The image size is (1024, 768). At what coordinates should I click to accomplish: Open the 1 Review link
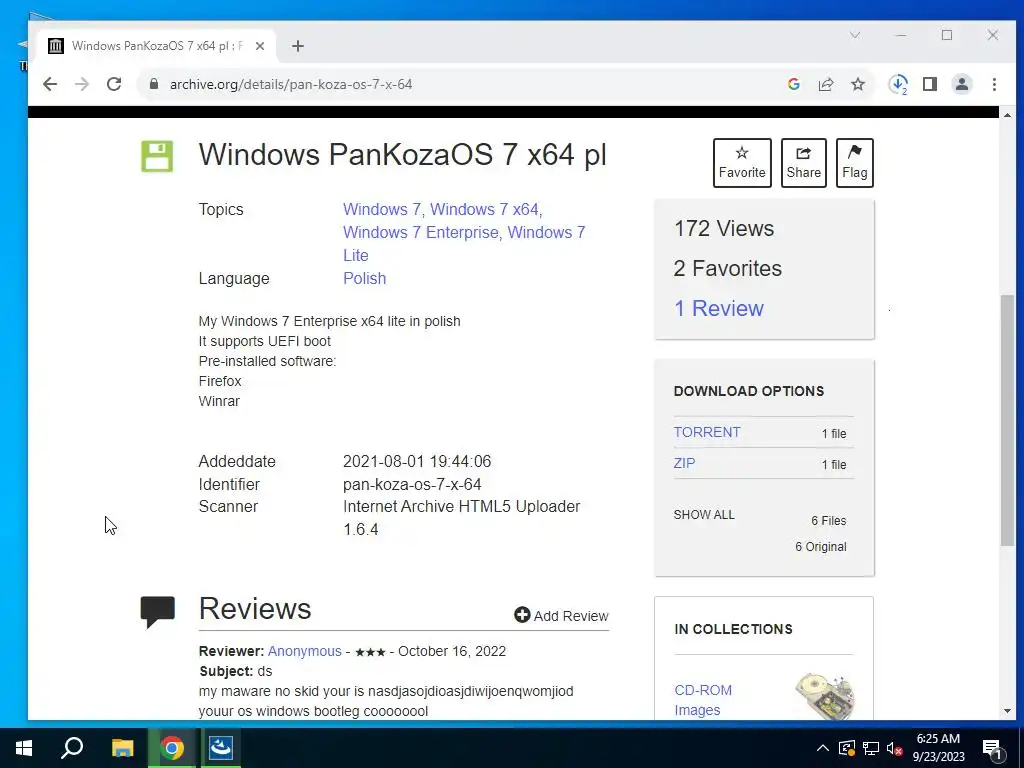coord(718,308)
